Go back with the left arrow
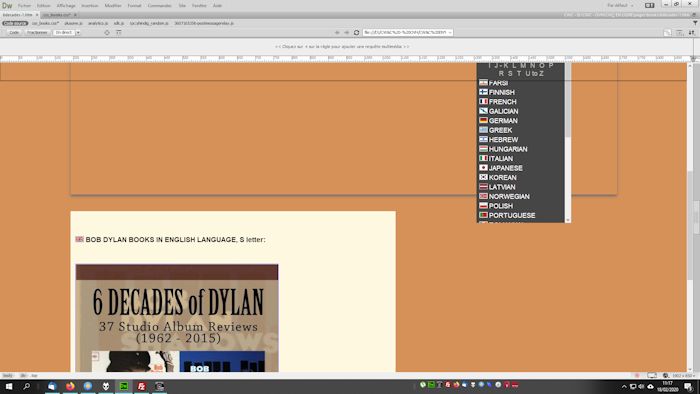 pyautogui.click(x=337, y=33)
